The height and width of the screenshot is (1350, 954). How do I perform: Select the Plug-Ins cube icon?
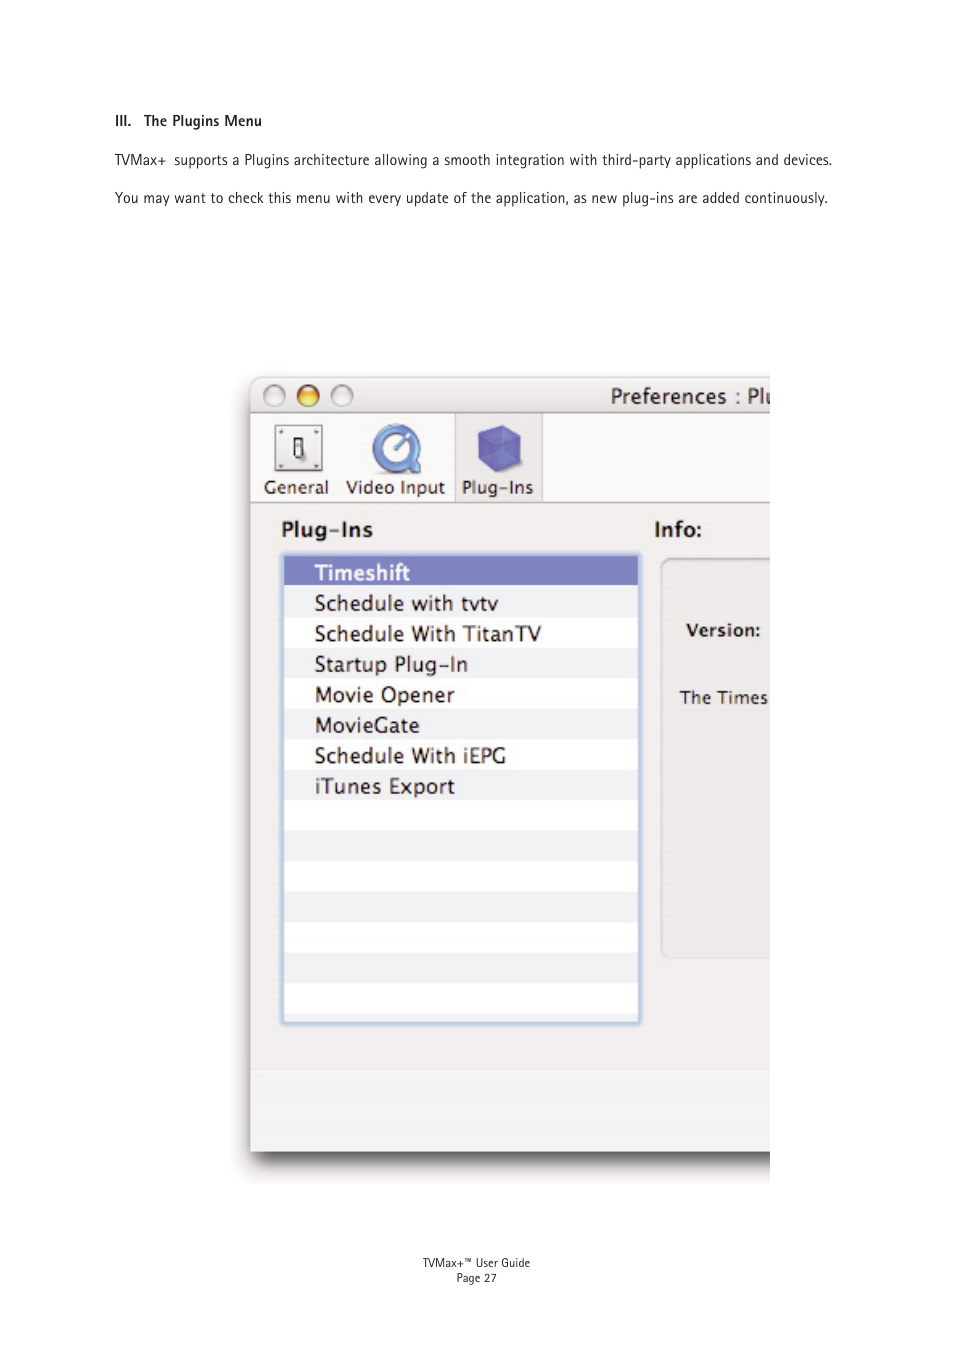(x=499, y=447)
